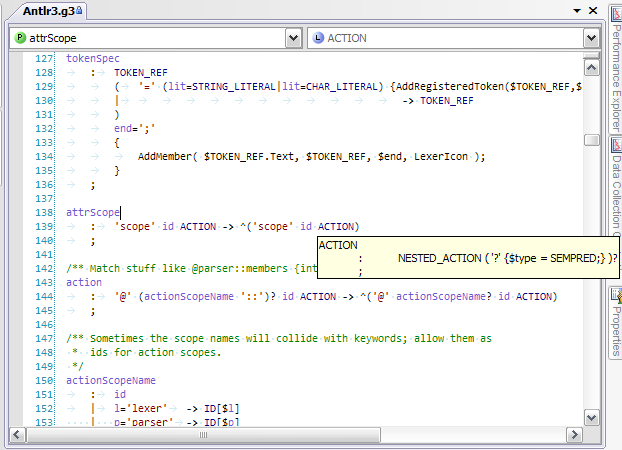The width and height of the screenshot is (622, 450).
Task: Click the first 'scope' literal on line 139
Action: point(134,226)
